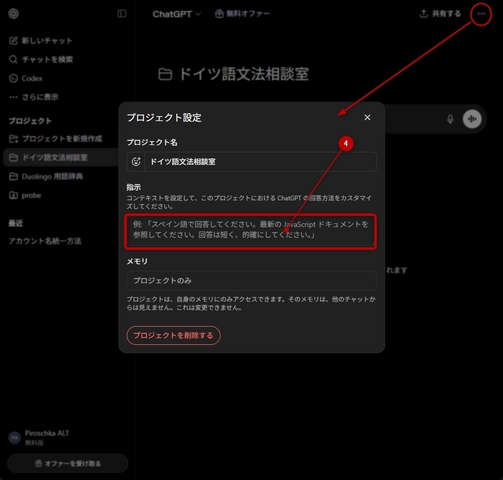Screen dimensions: 503x480
Task: Click the 共有する share button
Action: (x=440, y=14)
